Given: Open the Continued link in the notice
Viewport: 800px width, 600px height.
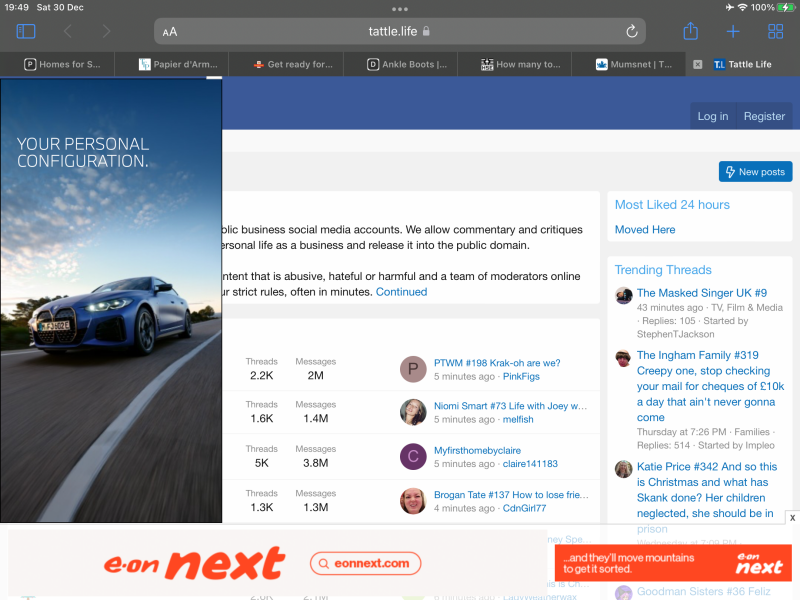Looking at the screenshot, I should [x=402, y=292].
